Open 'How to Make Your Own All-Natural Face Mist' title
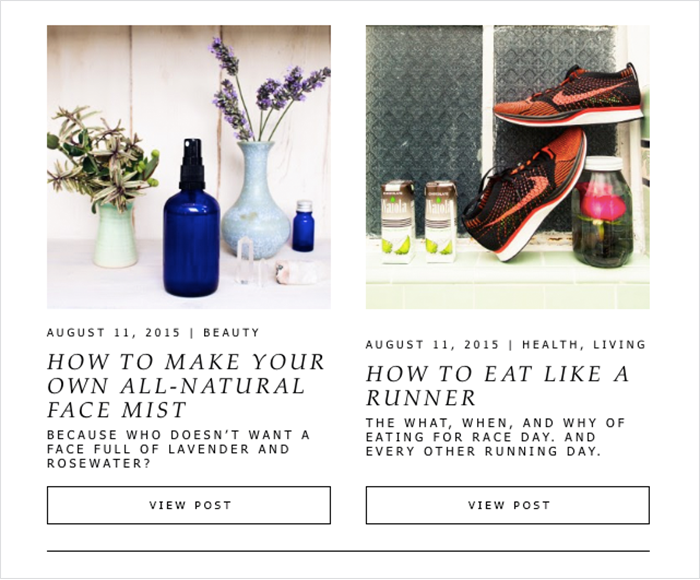This screenshot has height=580, width=700. pos(186,386)
